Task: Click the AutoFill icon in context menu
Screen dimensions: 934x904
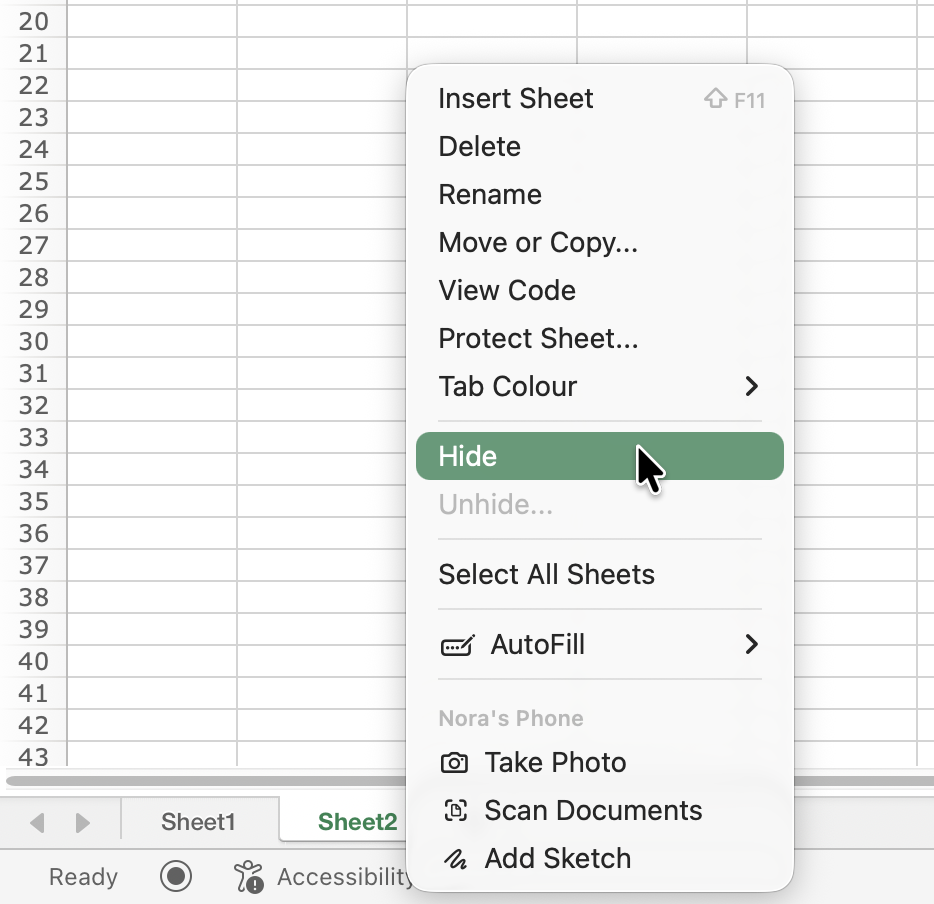Action: click(456, 645)
